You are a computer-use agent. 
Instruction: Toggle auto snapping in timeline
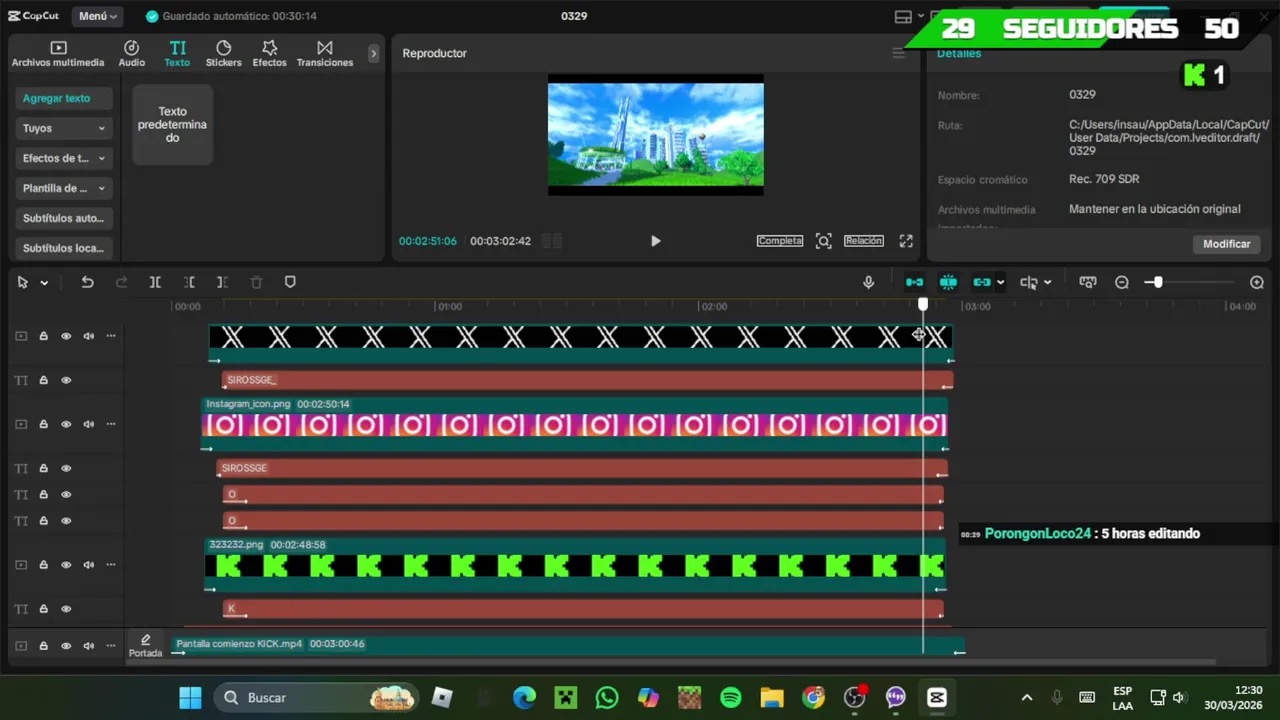pos(948,282)
